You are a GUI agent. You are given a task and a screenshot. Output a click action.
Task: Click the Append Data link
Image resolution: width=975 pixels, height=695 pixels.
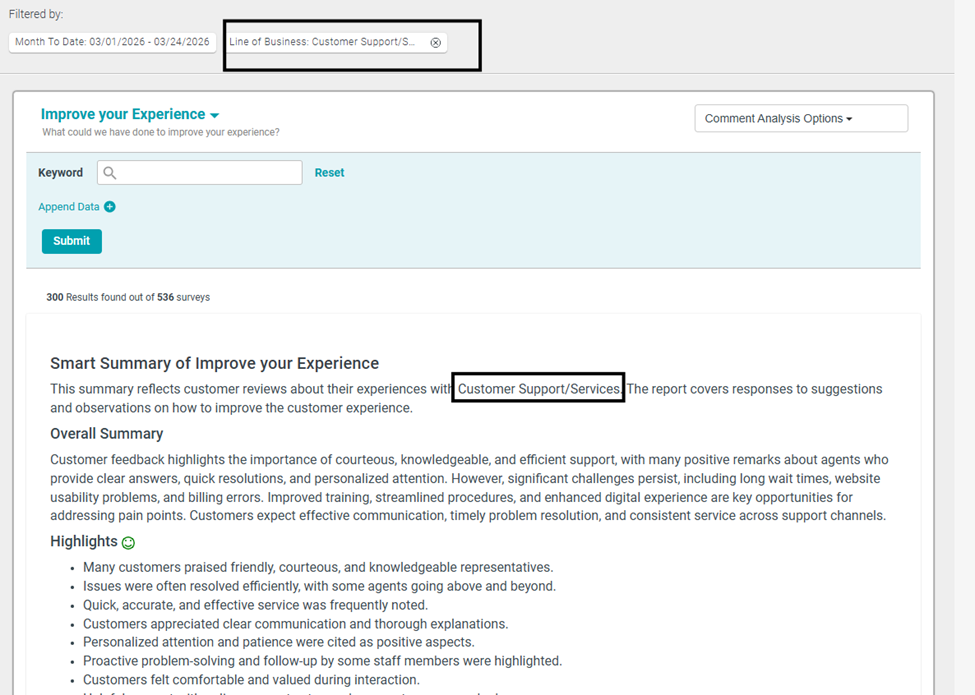(69, 207)
